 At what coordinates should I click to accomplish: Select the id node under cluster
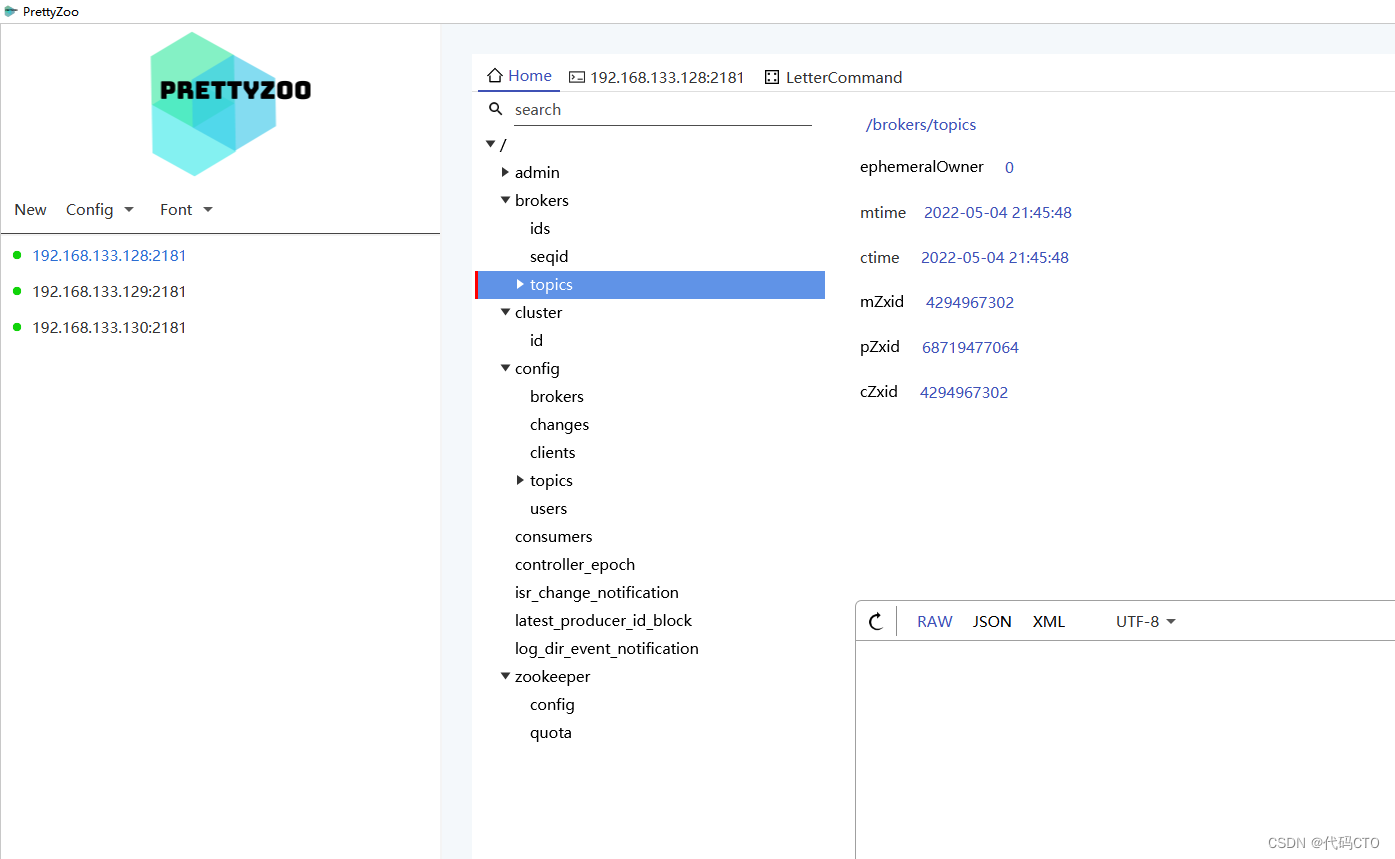pyautogui.click(x=536, y=340)
